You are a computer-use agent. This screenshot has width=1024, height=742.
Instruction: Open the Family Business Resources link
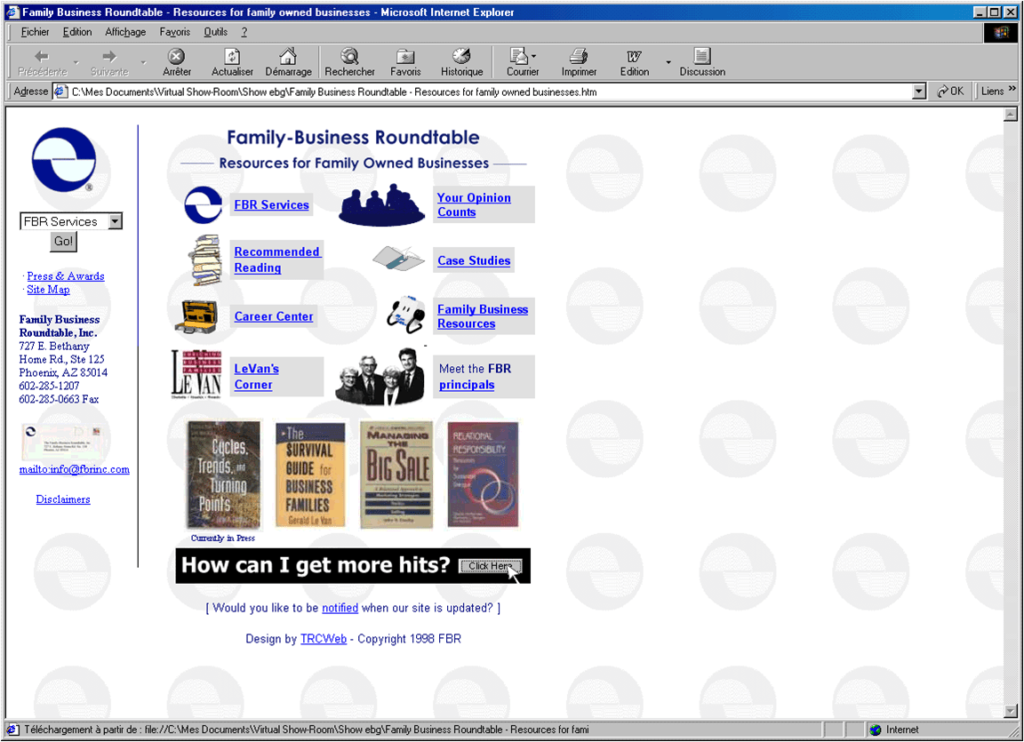(483, 317)
